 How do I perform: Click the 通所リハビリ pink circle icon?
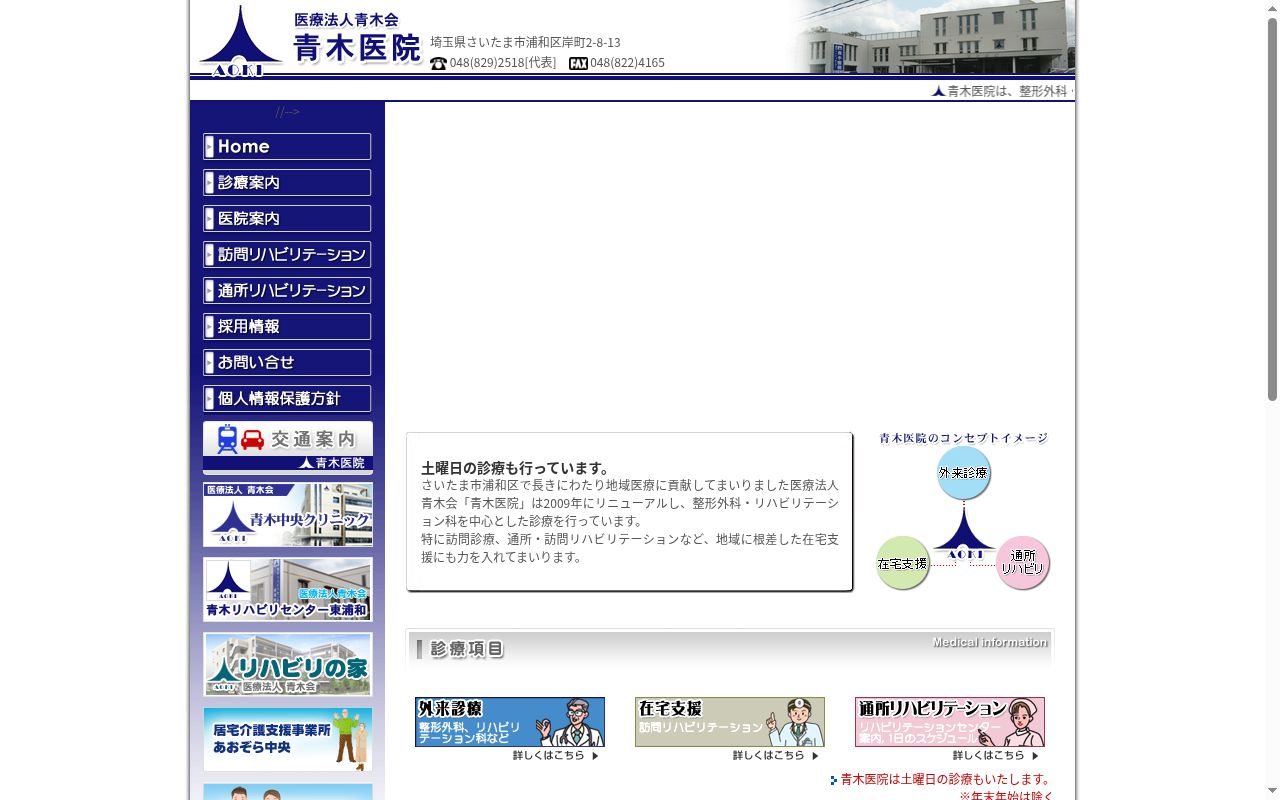coord(1023,563)
